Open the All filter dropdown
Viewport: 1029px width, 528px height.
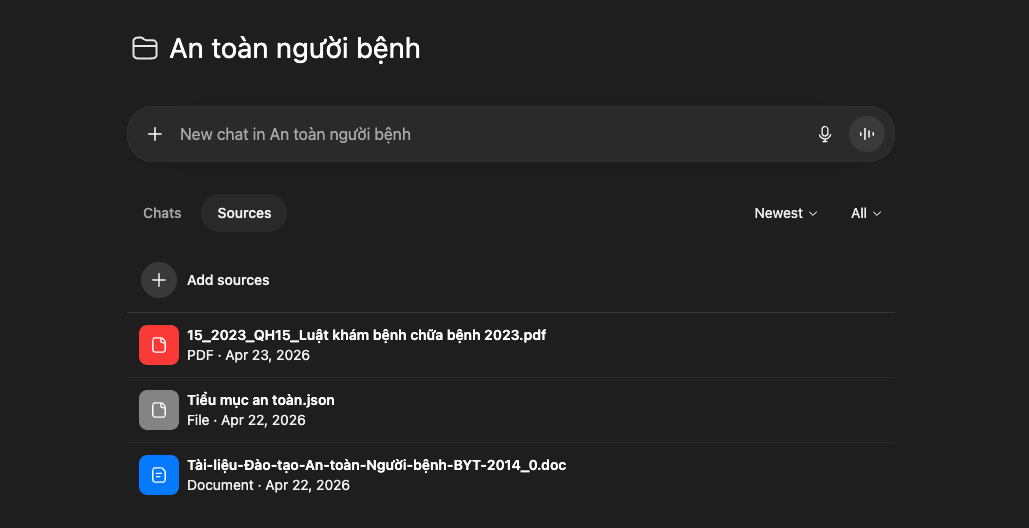865,213
